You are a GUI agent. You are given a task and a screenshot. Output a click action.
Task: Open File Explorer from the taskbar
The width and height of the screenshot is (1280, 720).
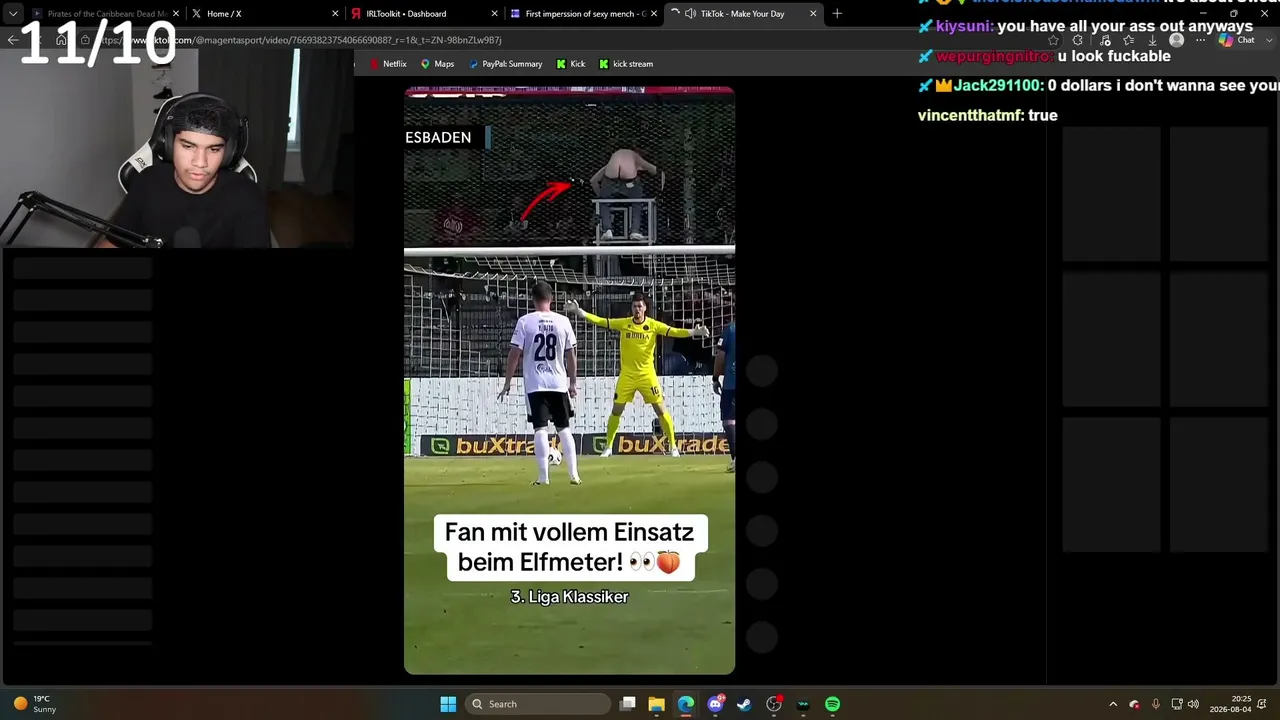(656, 704)
